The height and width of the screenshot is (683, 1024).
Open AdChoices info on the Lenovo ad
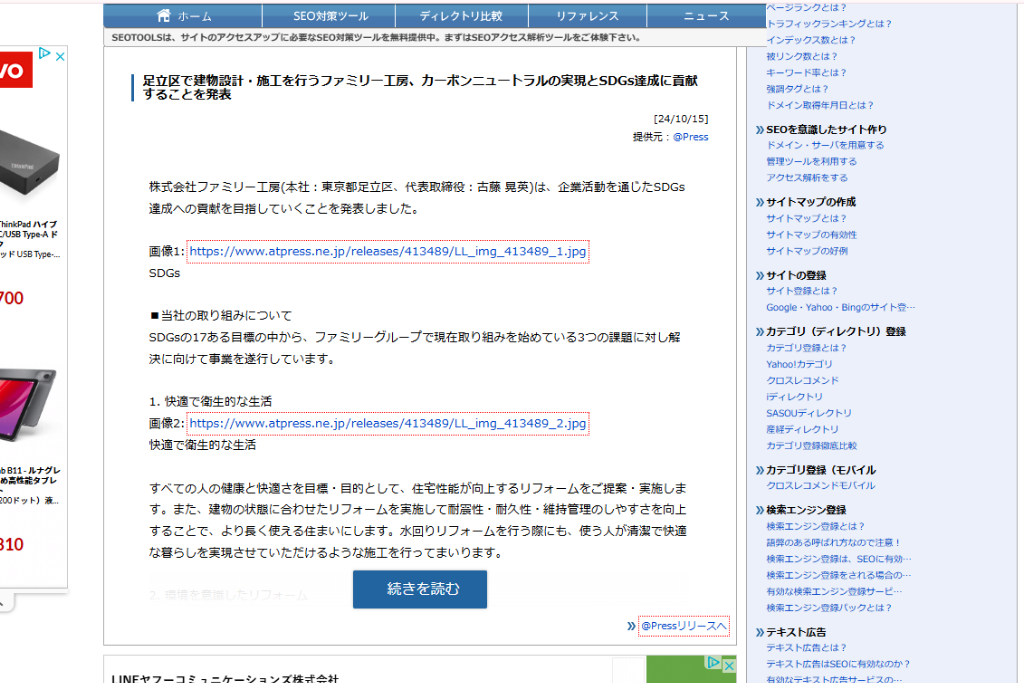[x=44, y=54]
